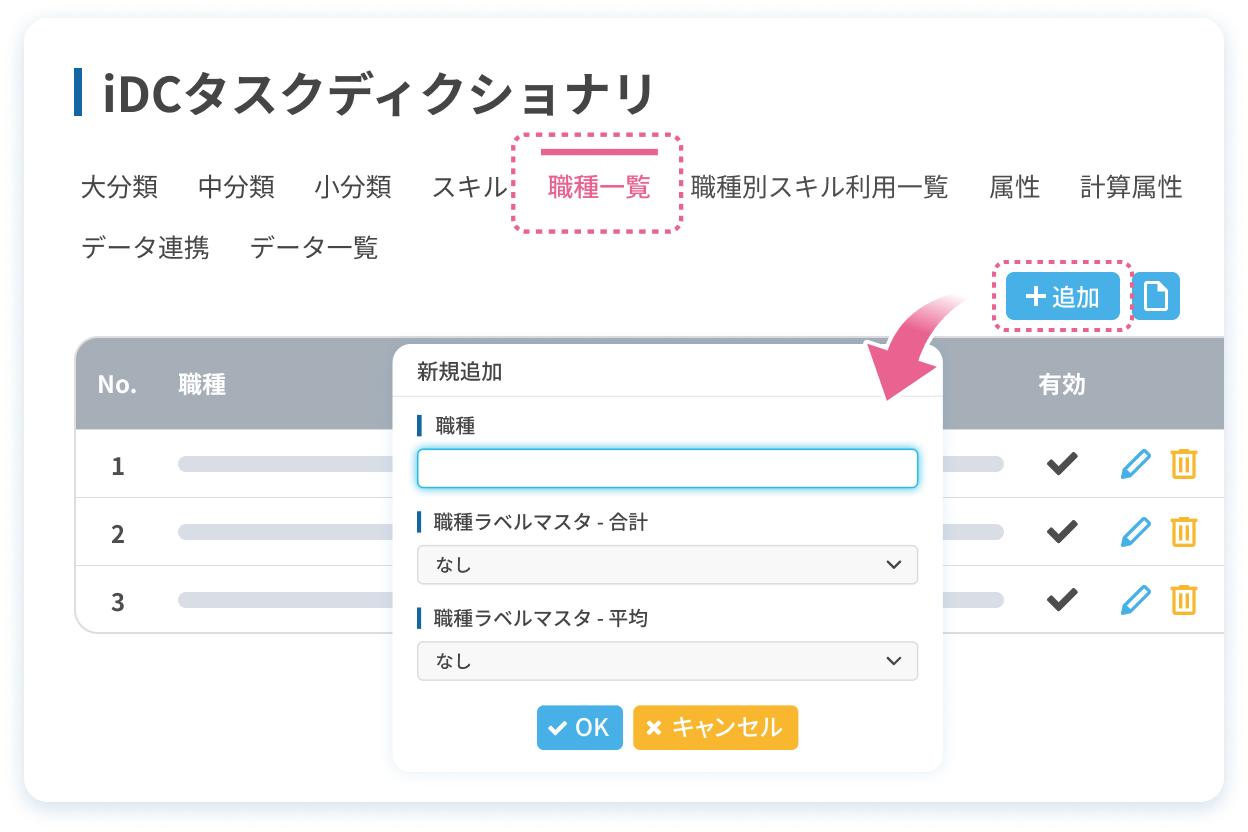Select the スキル tab
The image size is (1248, 832).
pos(469,187)
